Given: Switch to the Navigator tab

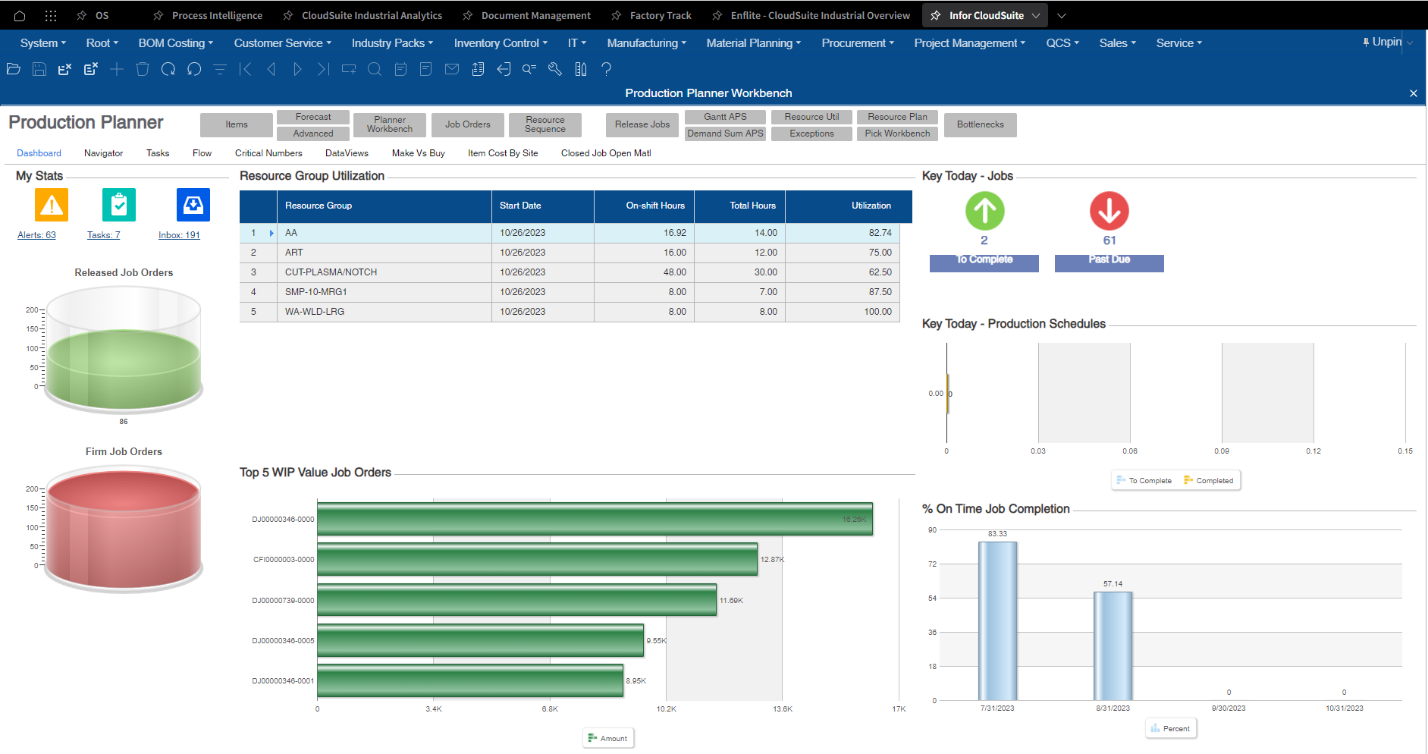Looking at the screenshot, I should 103,153.
